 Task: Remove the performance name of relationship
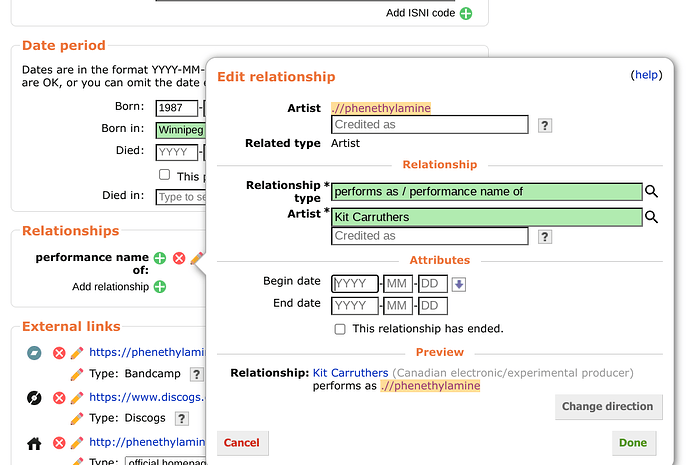(179, 258)
